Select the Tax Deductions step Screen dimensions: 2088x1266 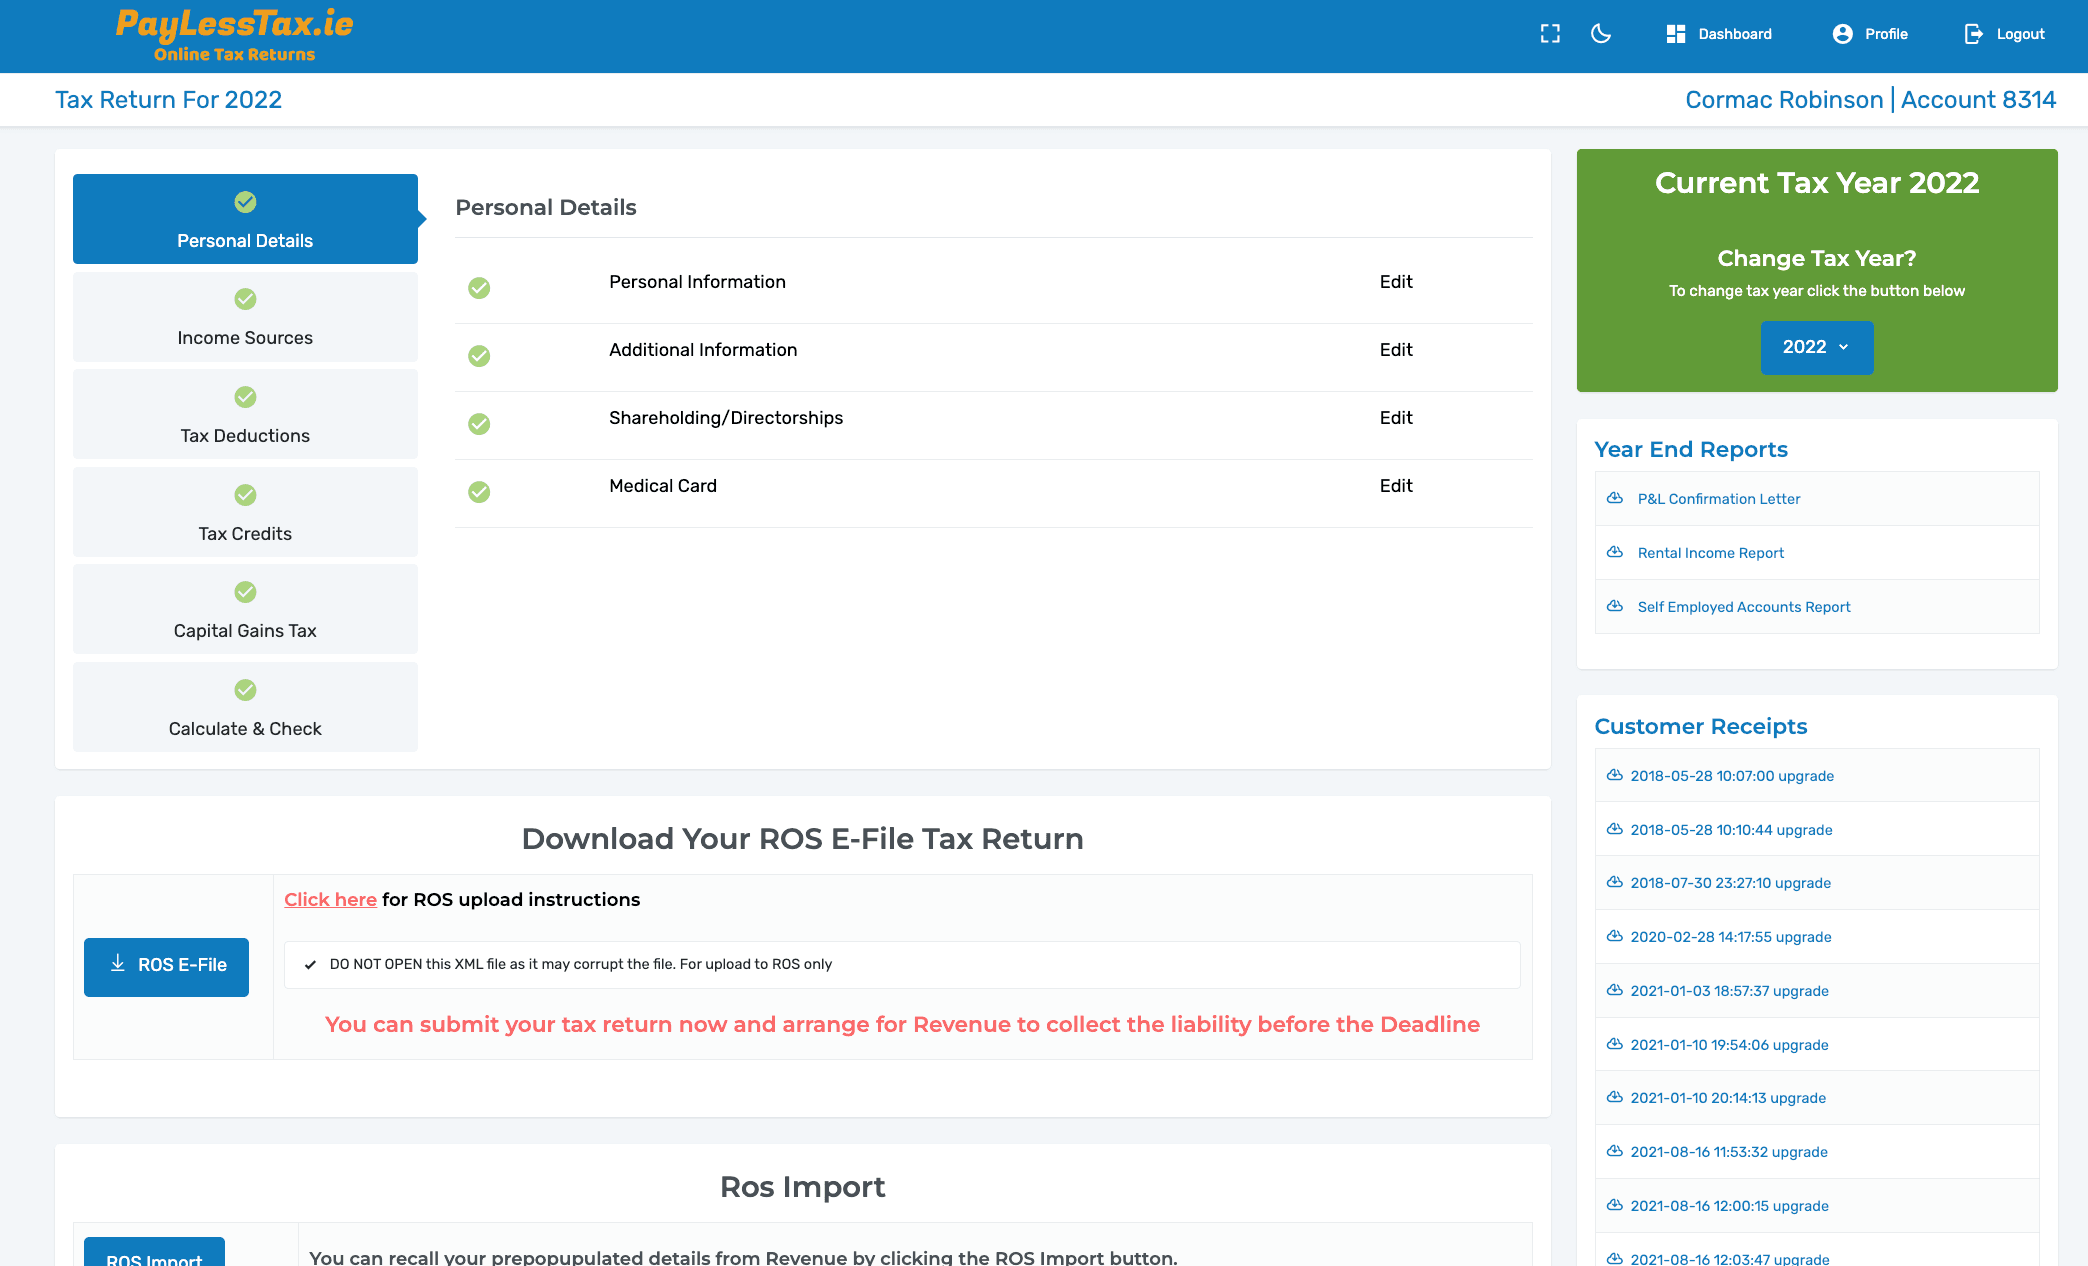tap(245, 414)
